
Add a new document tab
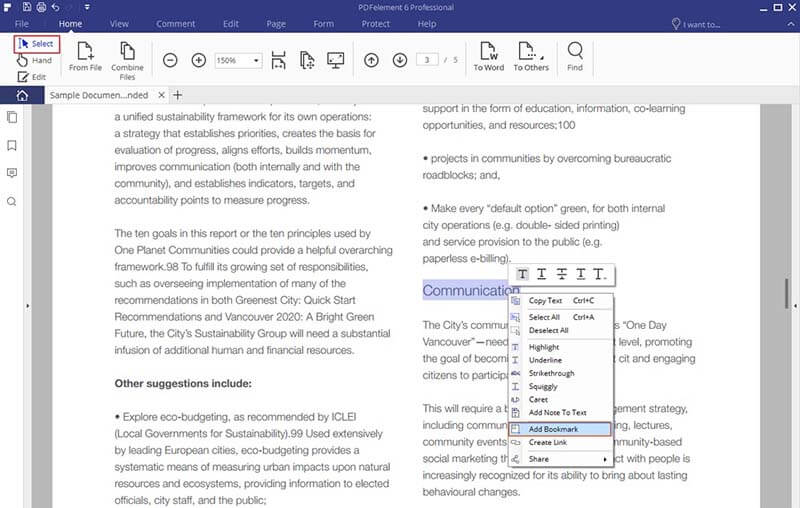click(x=178, y=95)
